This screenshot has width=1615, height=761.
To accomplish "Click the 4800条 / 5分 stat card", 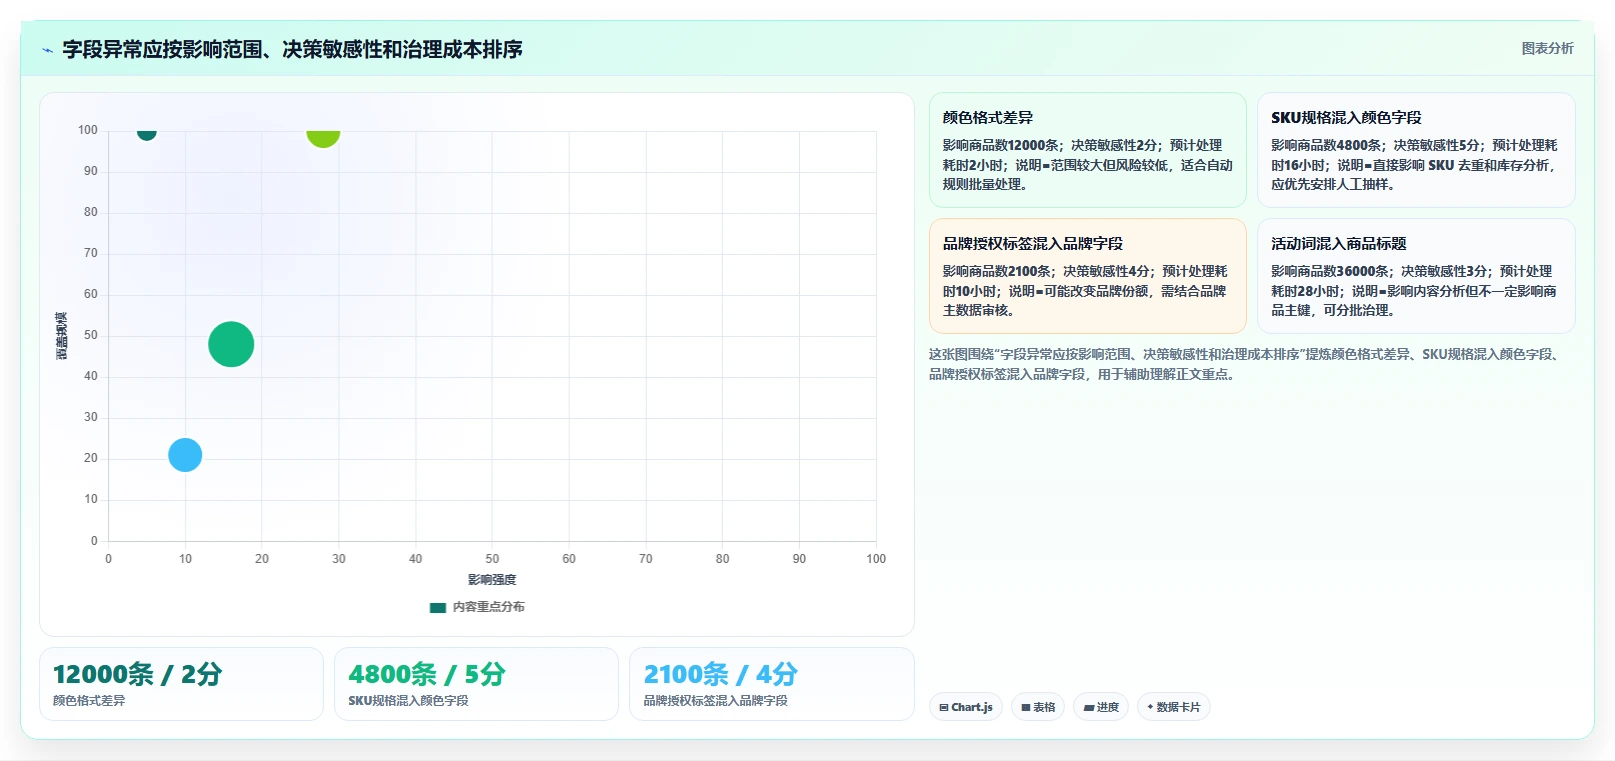I will (476, 684).
